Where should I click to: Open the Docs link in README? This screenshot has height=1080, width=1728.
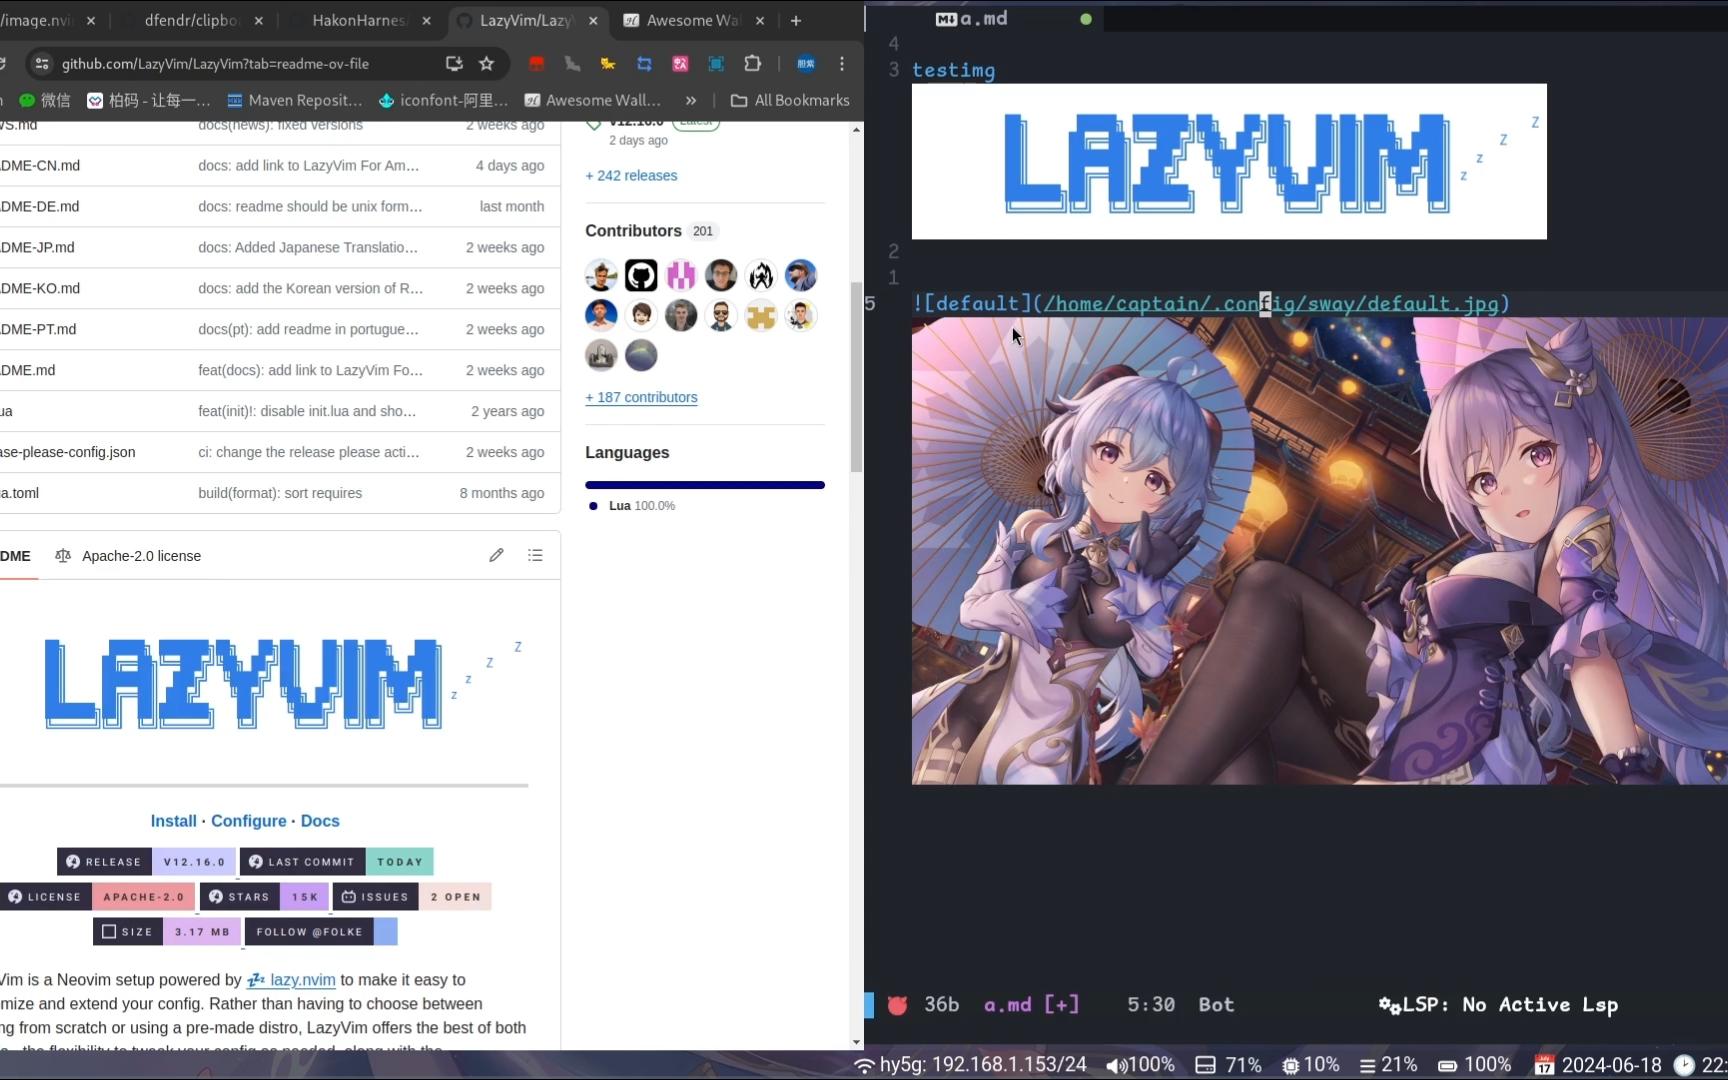(x=320, y=821)
